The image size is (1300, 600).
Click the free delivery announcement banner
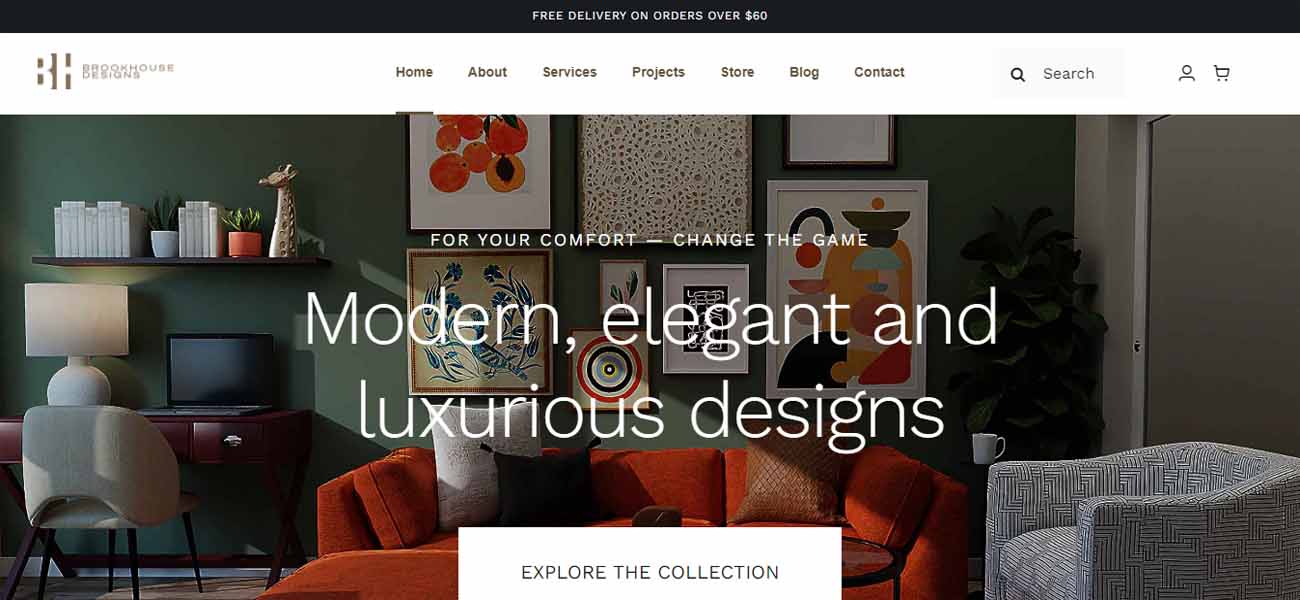650,16
